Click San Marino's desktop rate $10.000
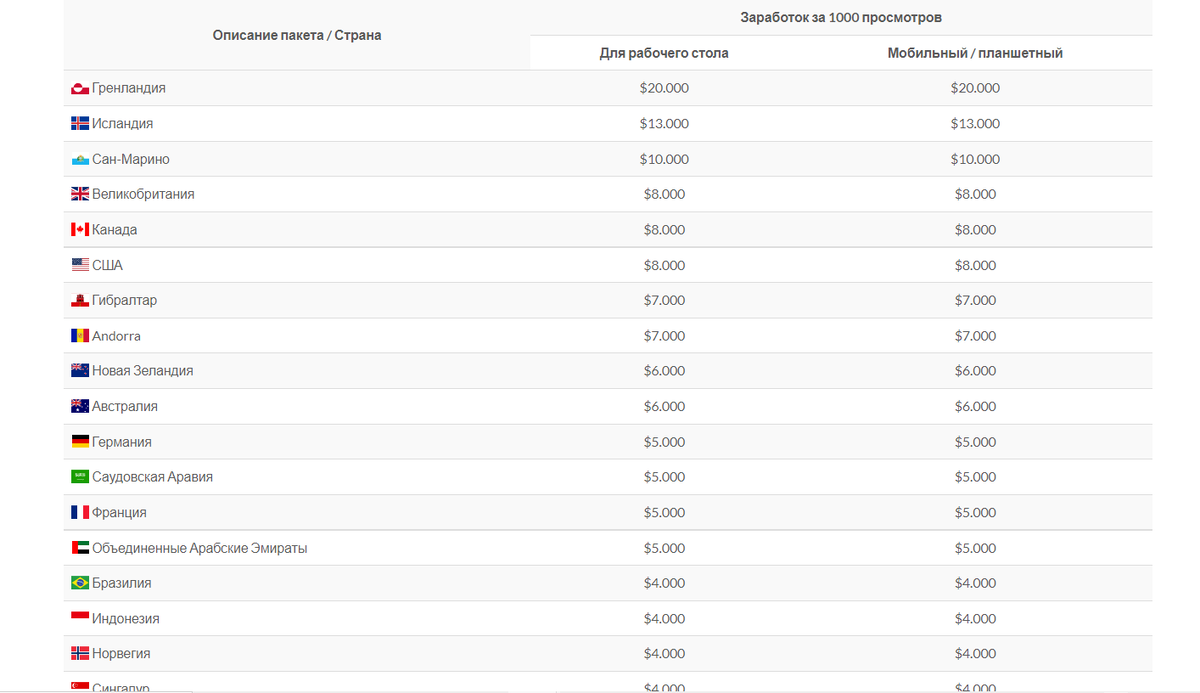This screenshot has width=1200, height=693. point(664,160)
